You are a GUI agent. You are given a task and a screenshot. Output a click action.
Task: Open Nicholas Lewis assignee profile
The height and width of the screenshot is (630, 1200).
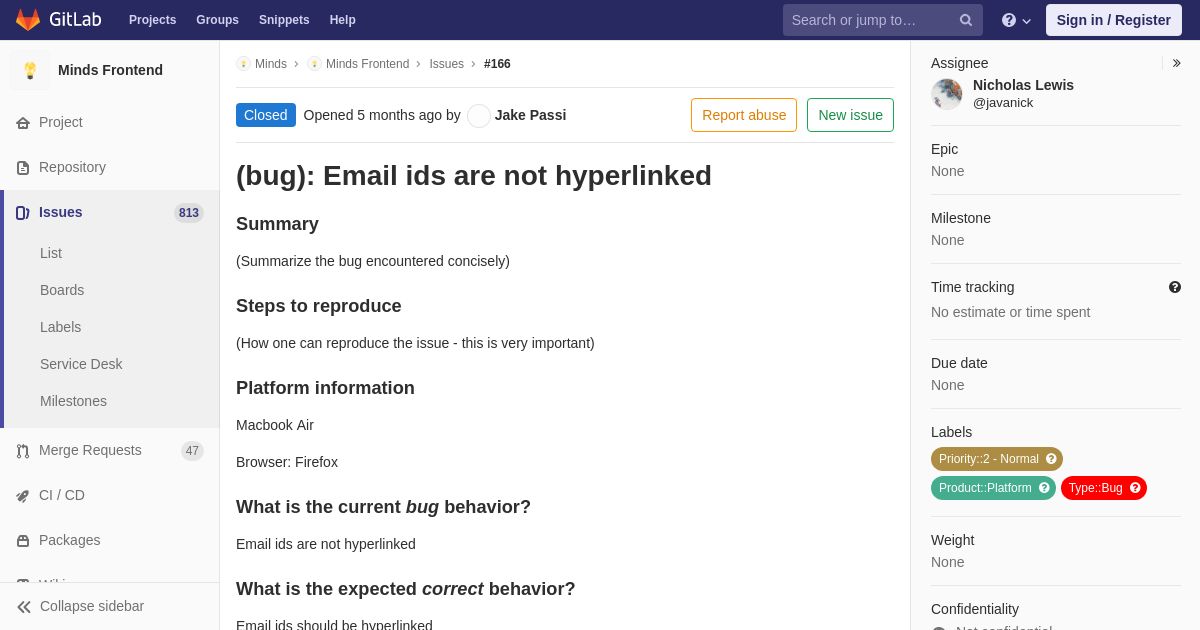tap(1023, 85)
